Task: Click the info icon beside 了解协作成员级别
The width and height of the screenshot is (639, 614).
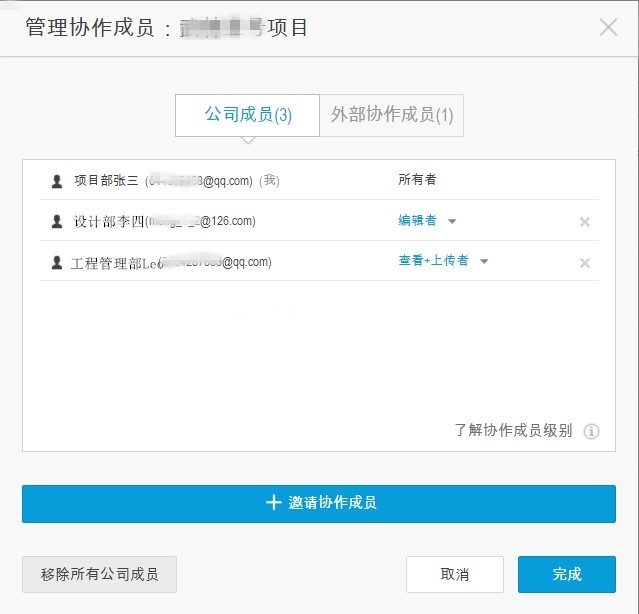Action: tap(591, 431)
